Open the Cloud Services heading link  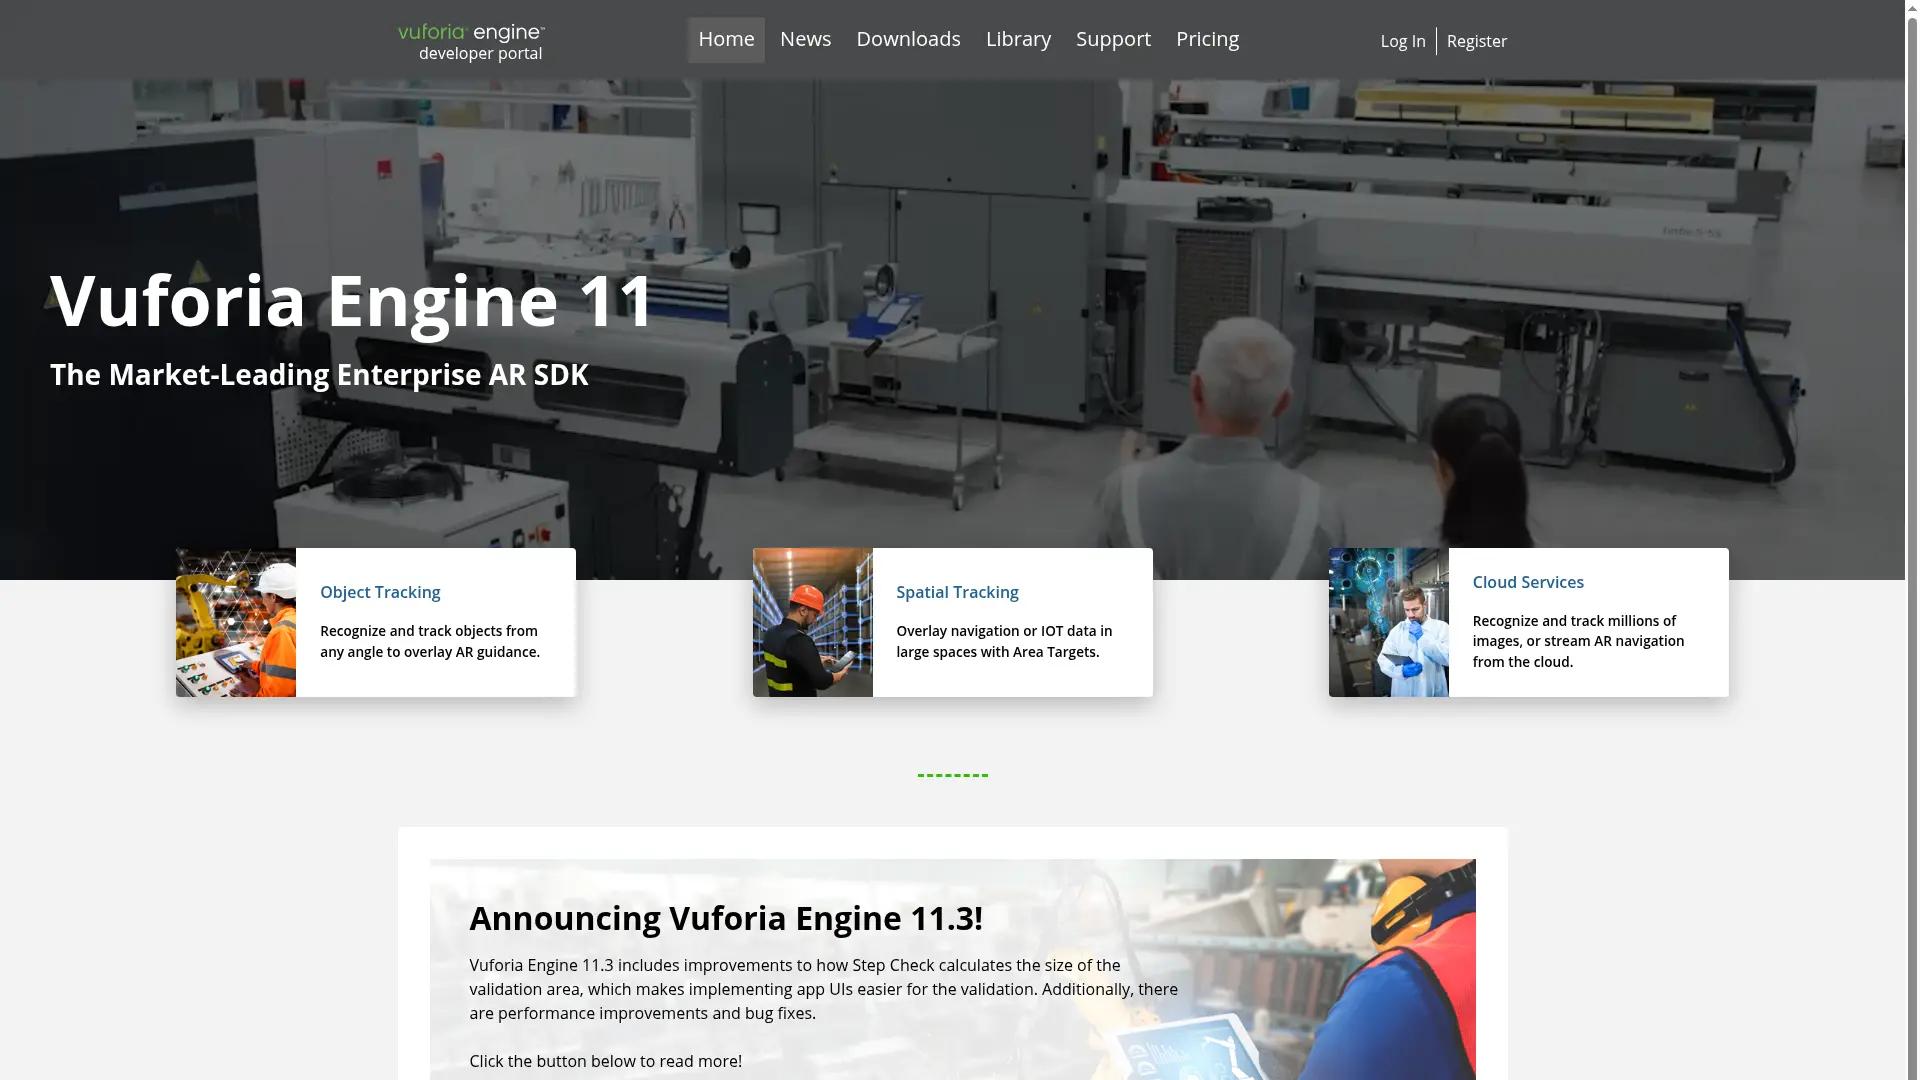click(1527, 582)
